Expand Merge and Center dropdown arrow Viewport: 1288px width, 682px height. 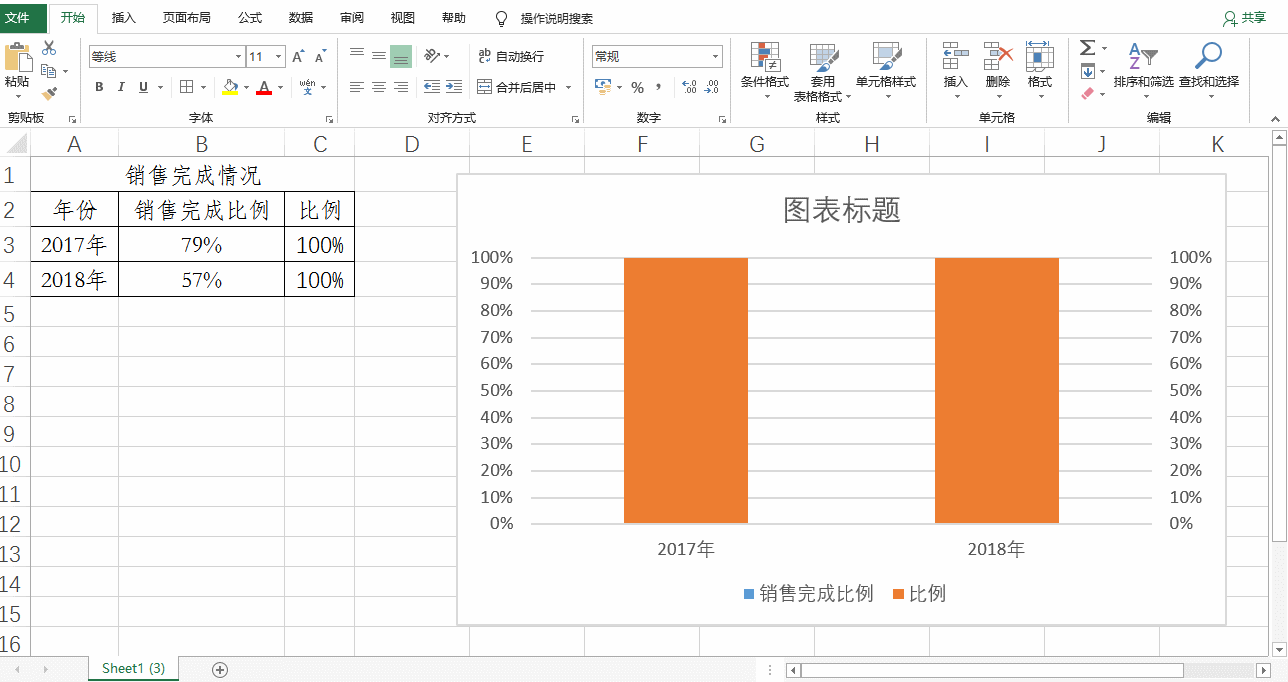tap(569, 87)
